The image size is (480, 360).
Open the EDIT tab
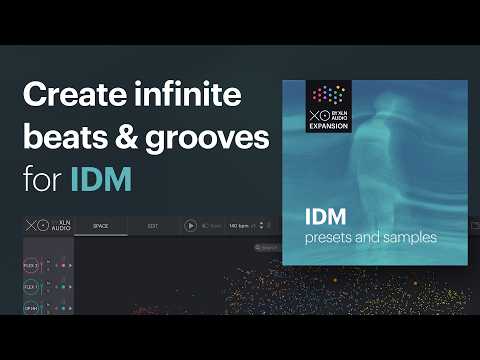point(152,226)
